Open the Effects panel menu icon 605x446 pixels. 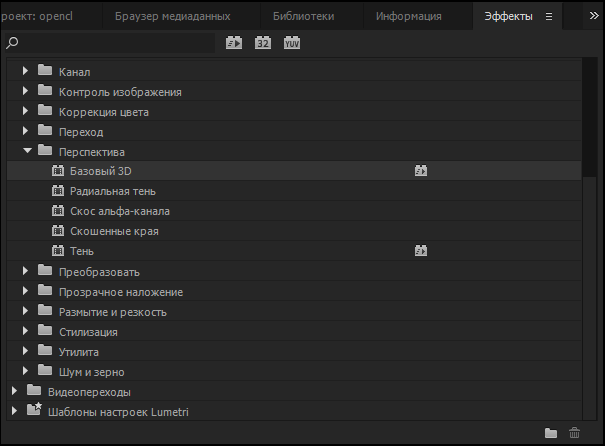click(548, 16)
